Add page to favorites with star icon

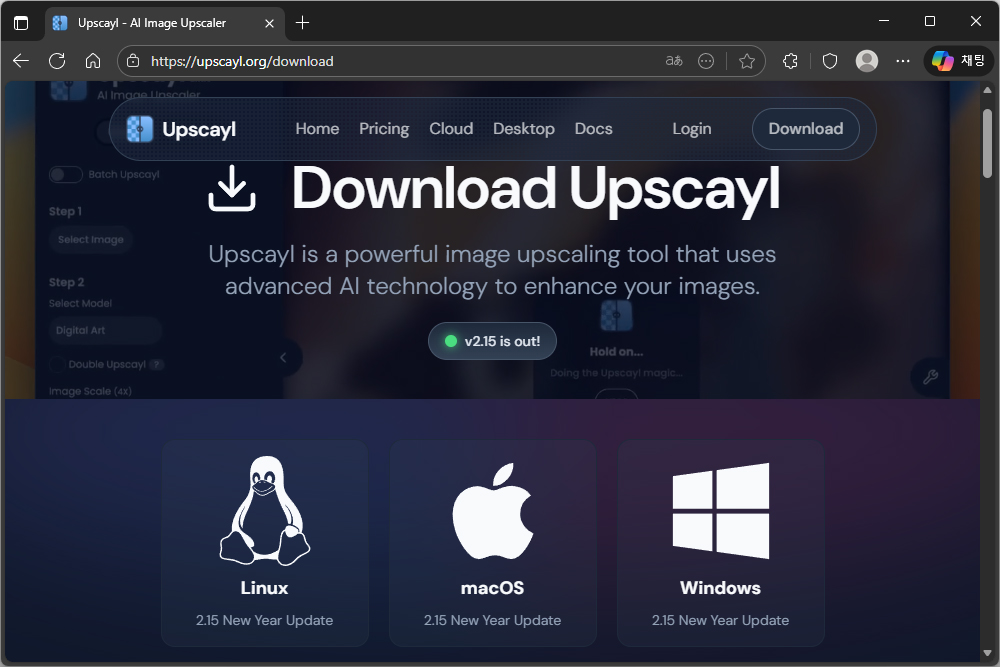pyautogui.click(x=747, y=61)
